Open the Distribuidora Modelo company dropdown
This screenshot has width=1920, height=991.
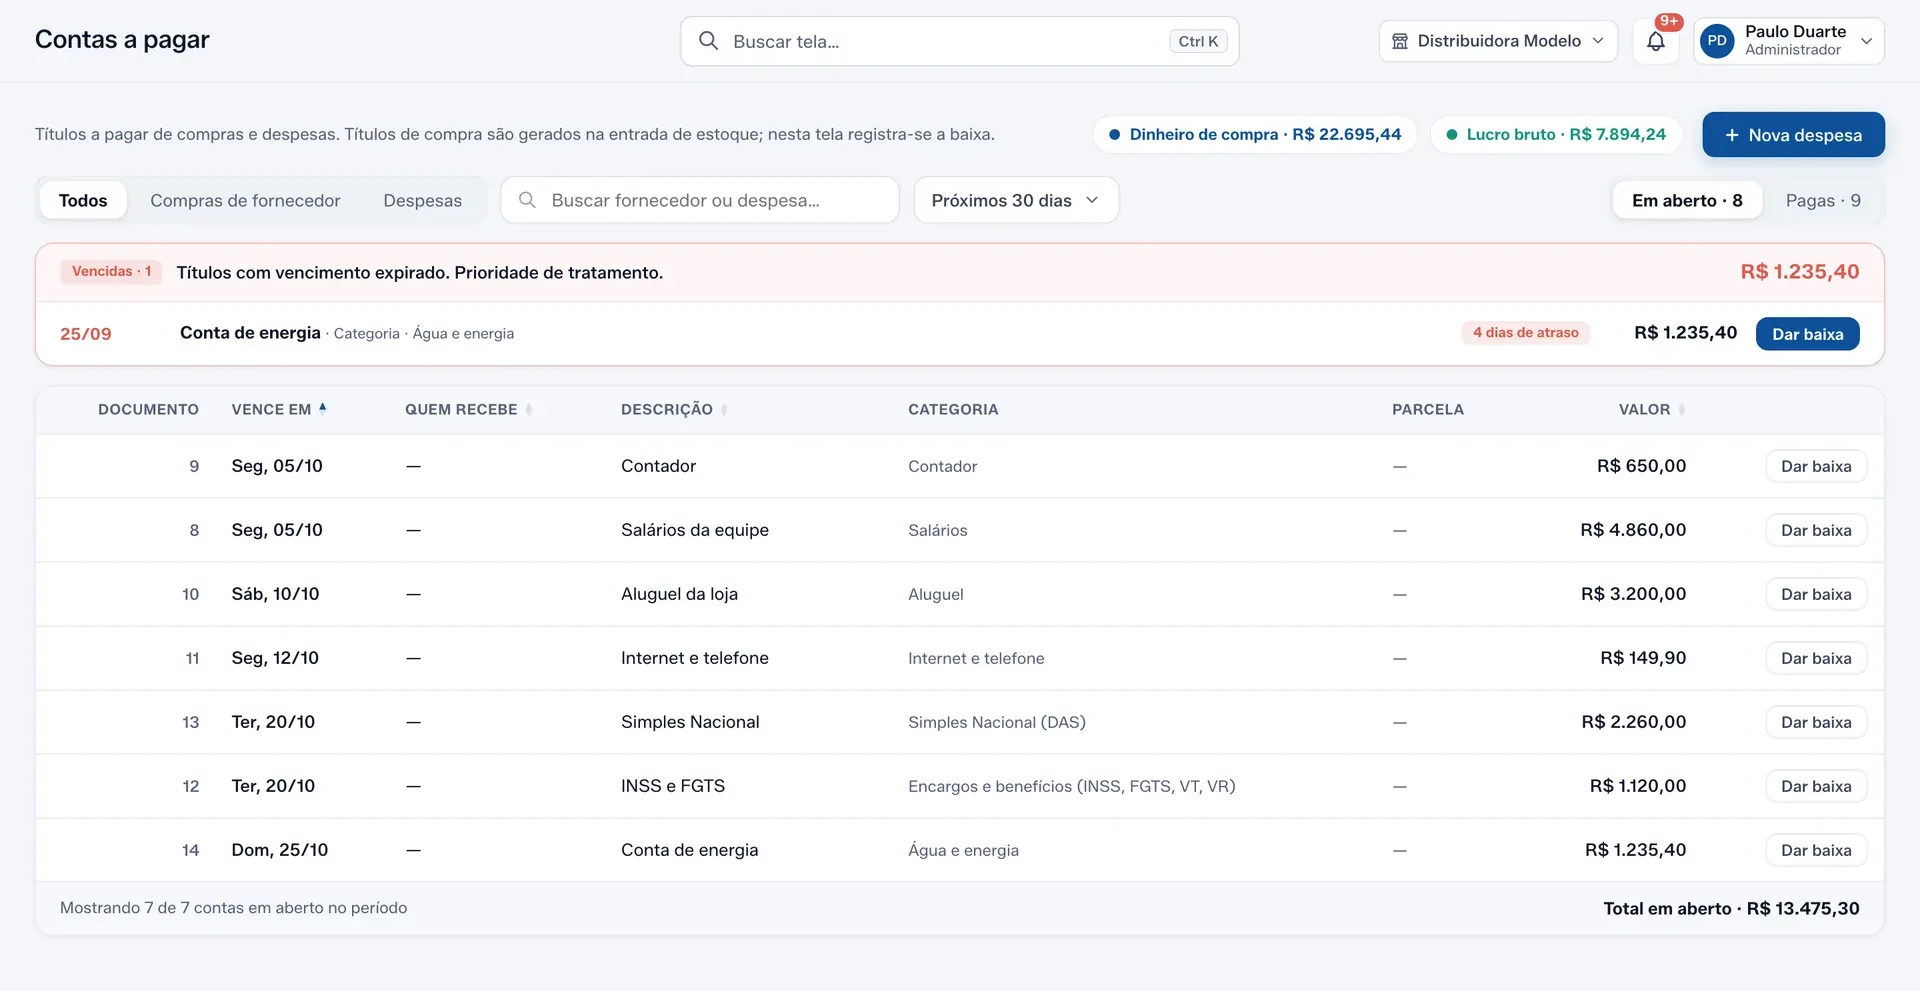pos(1498,41)
